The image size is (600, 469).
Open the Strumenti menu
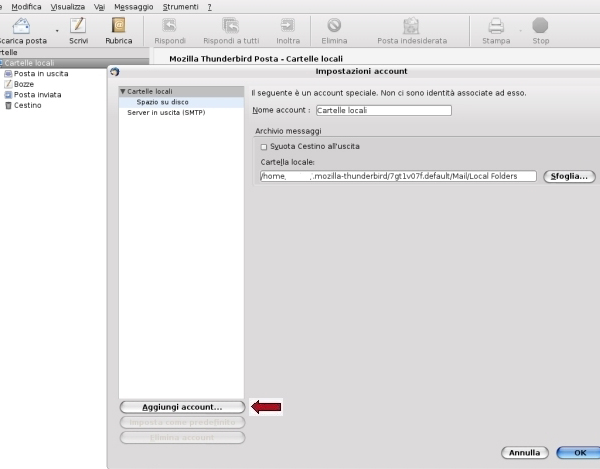180,7
